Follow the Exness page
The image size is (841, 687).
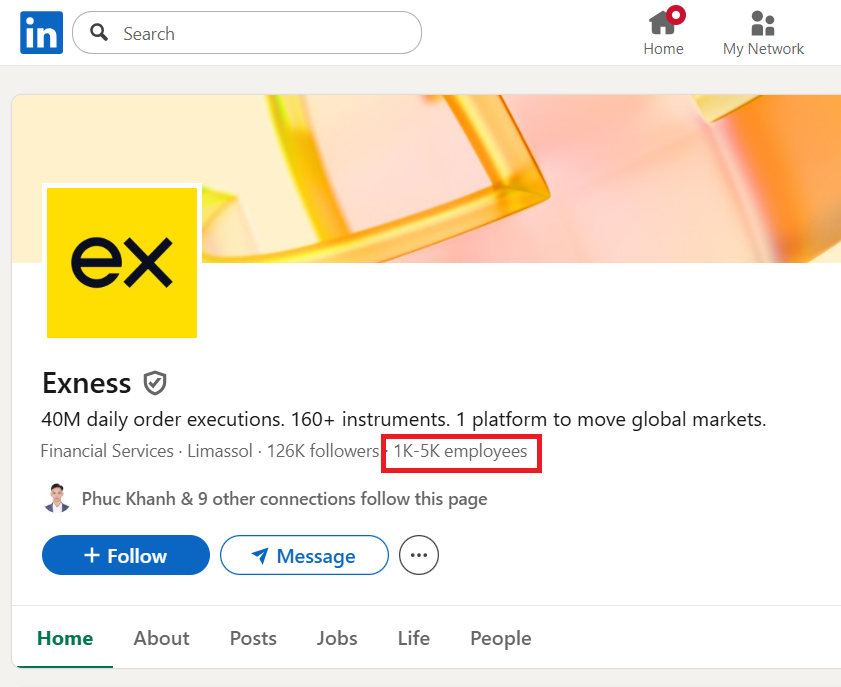126,555
